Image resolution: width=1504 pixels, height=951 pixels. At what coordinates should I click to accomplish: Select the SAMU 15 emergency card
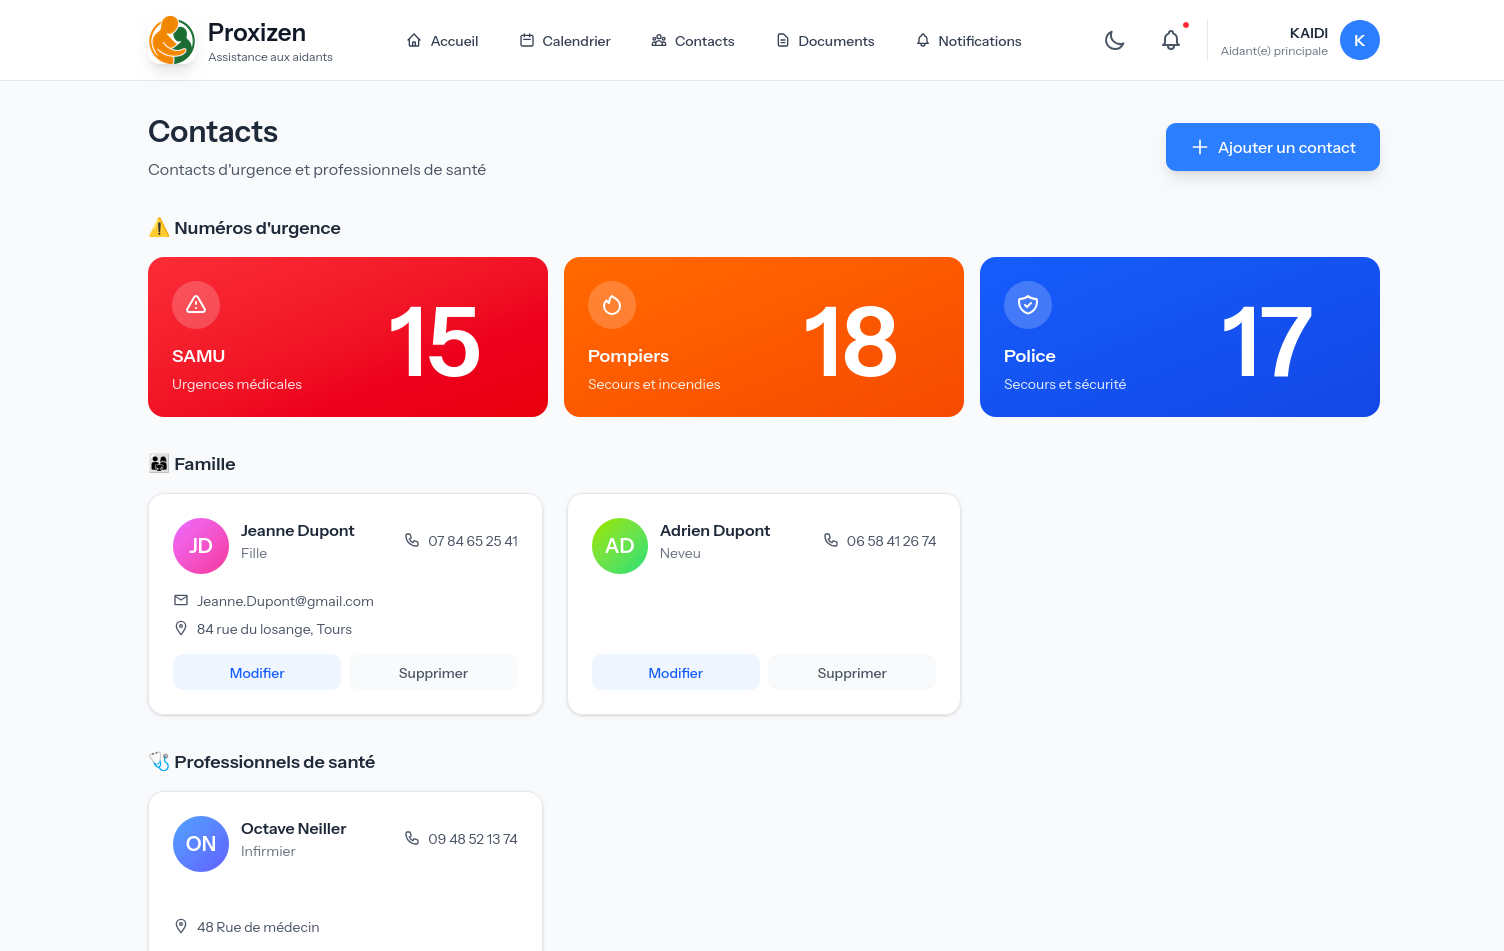[x=348, y=337]
